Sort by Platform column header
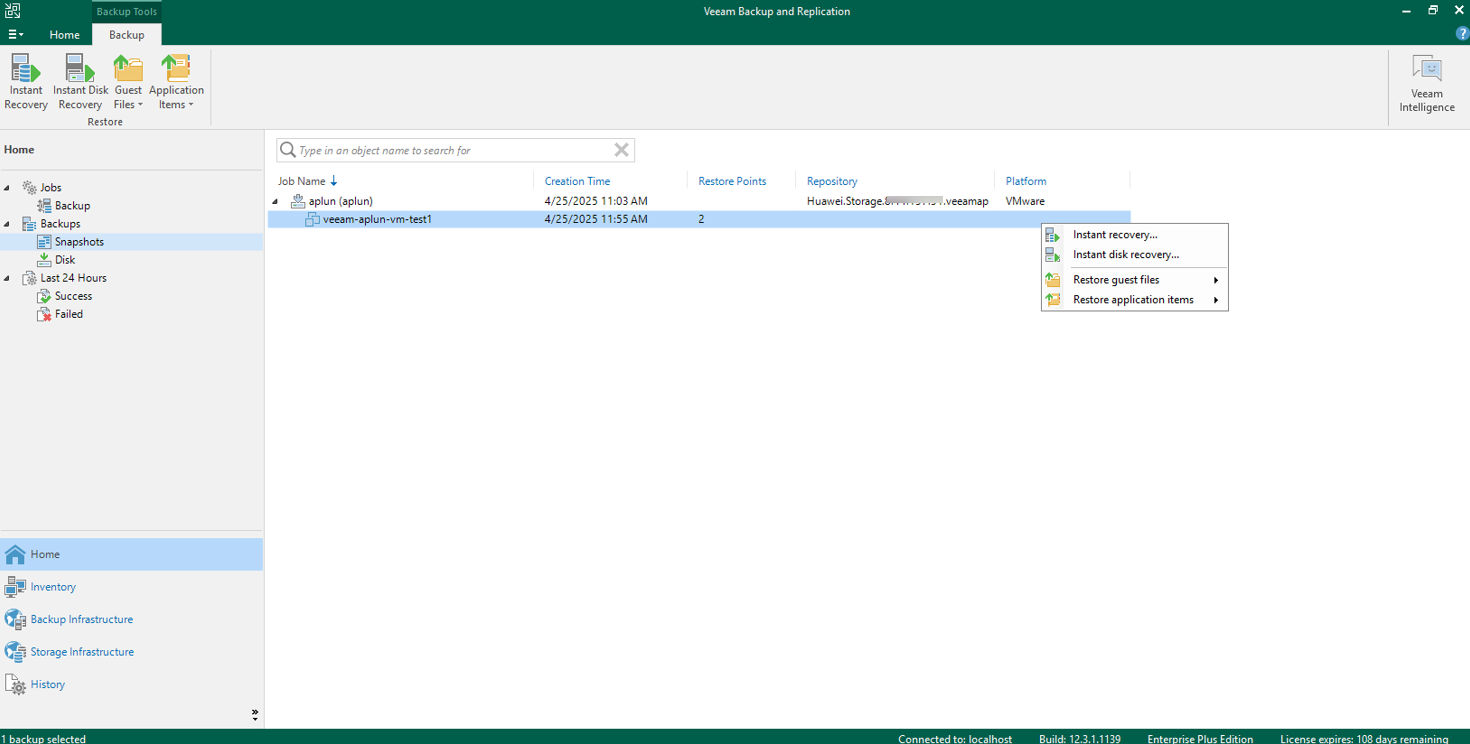 pyautogui.click(x=1026, y=181)
